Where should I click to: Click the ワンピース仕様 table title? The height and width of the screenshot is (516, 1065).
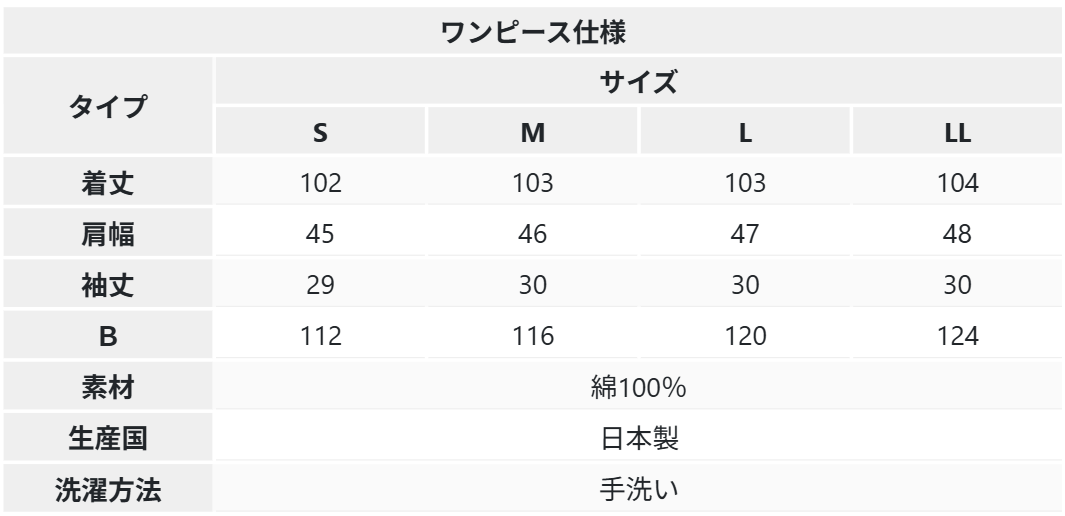point(532,31)
